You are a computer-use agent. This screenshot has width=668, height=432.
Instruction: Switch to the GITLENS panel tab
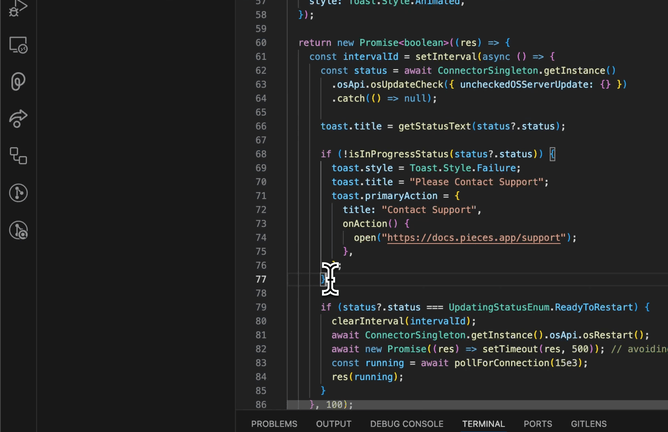[x=588, y=424]
